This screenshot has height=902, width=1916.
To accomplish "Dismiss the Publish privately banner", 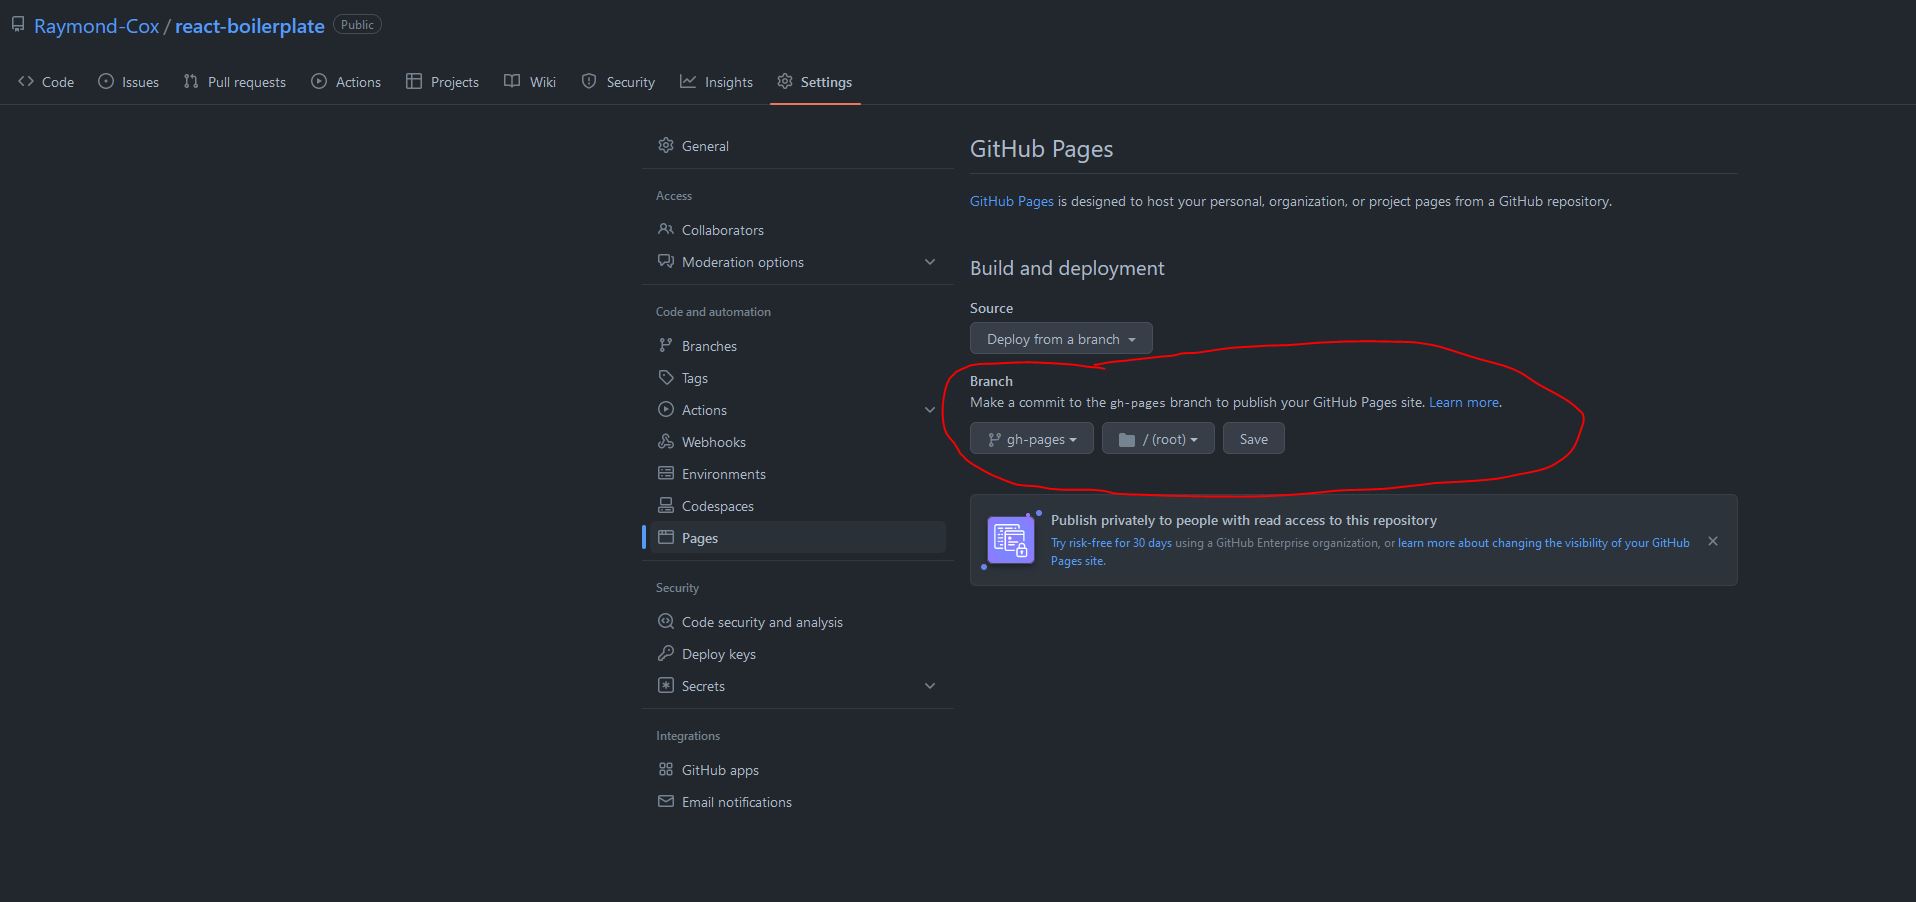I will pos(1713,541).
